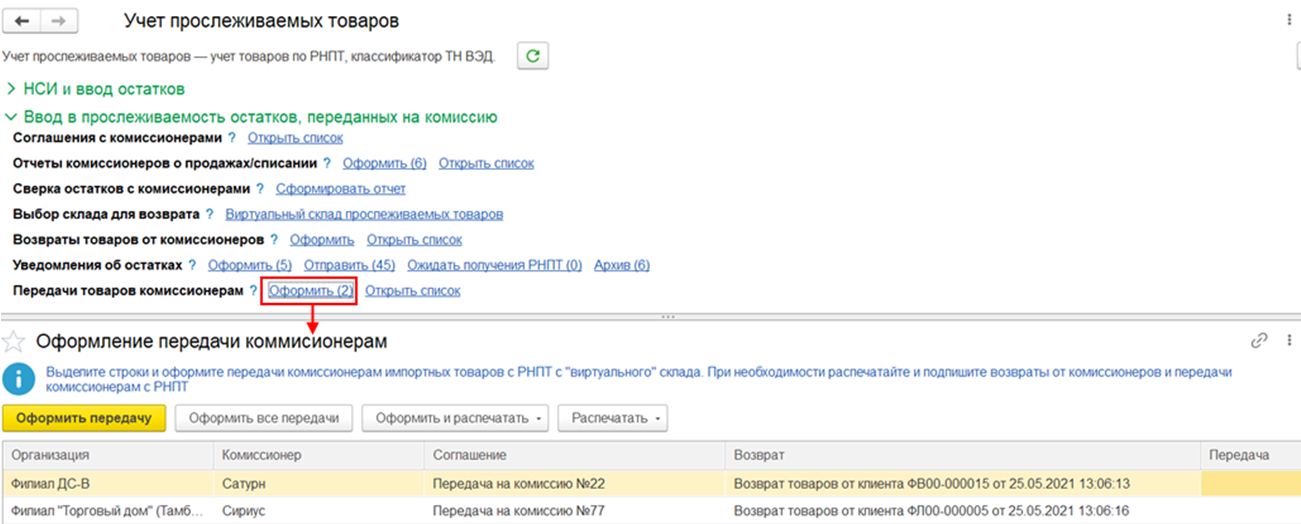
Task: Click the green refresh icon
Action: tap(533, 57)
